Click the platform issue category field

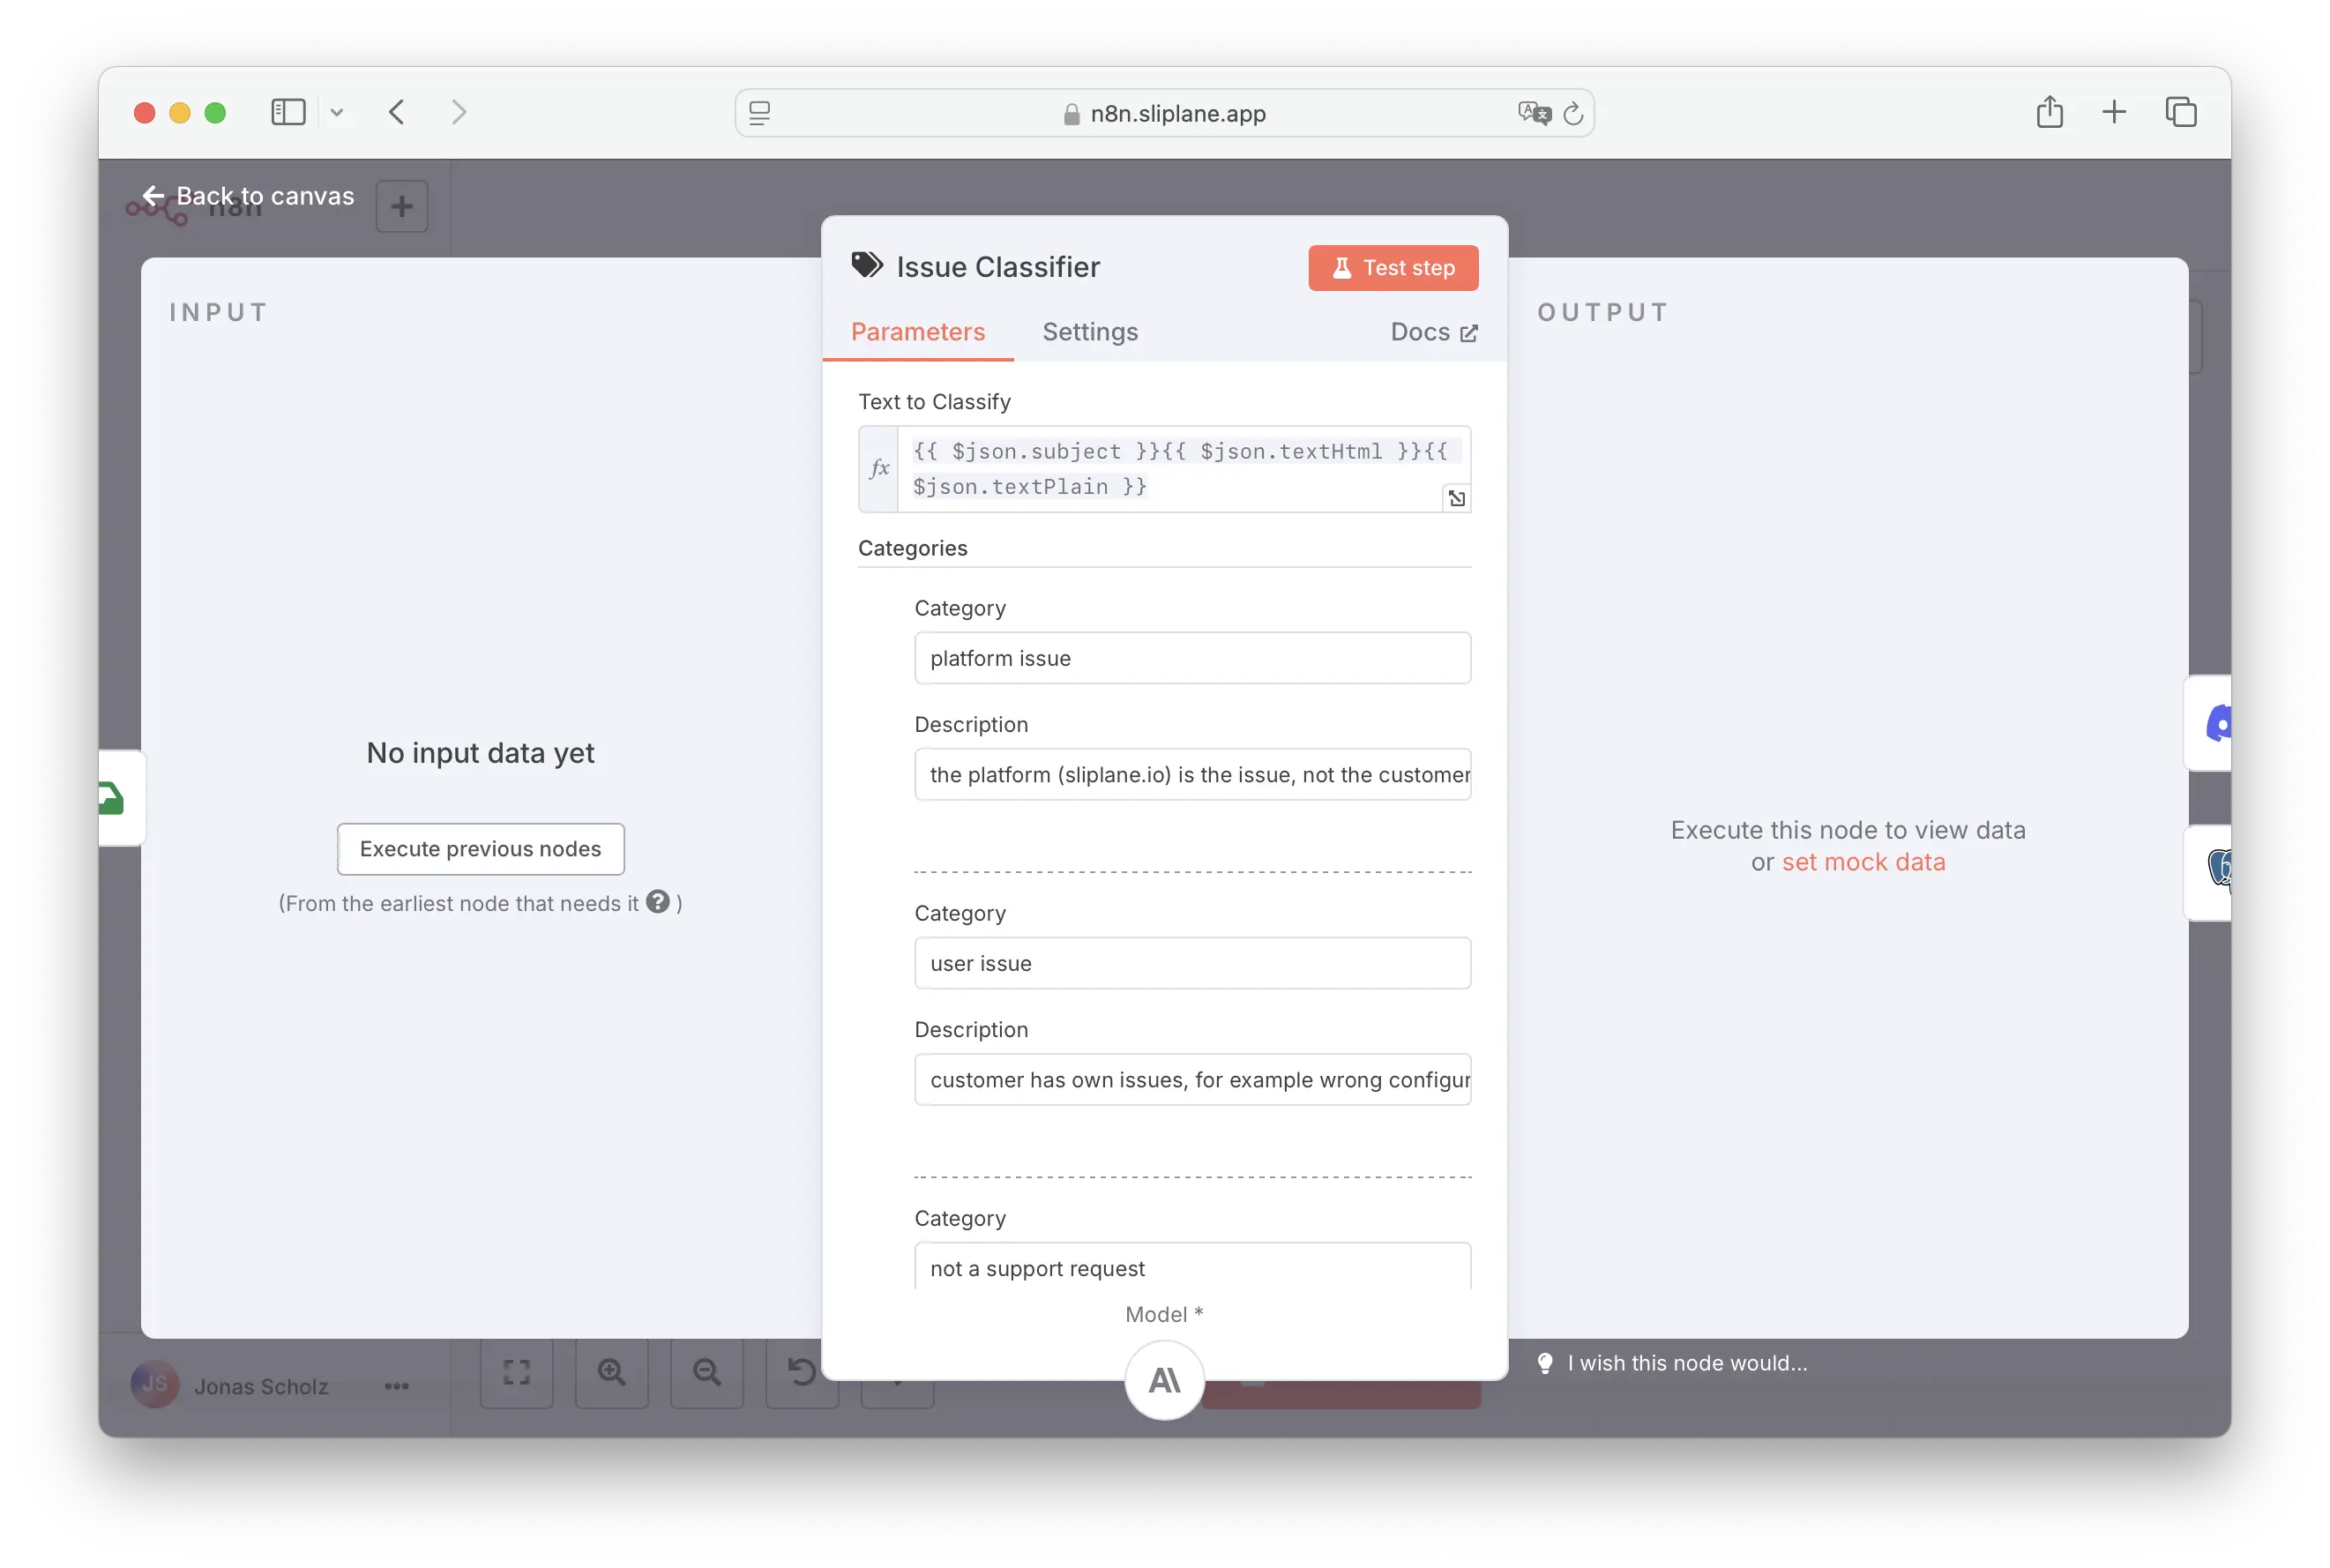coord(1192,658)
